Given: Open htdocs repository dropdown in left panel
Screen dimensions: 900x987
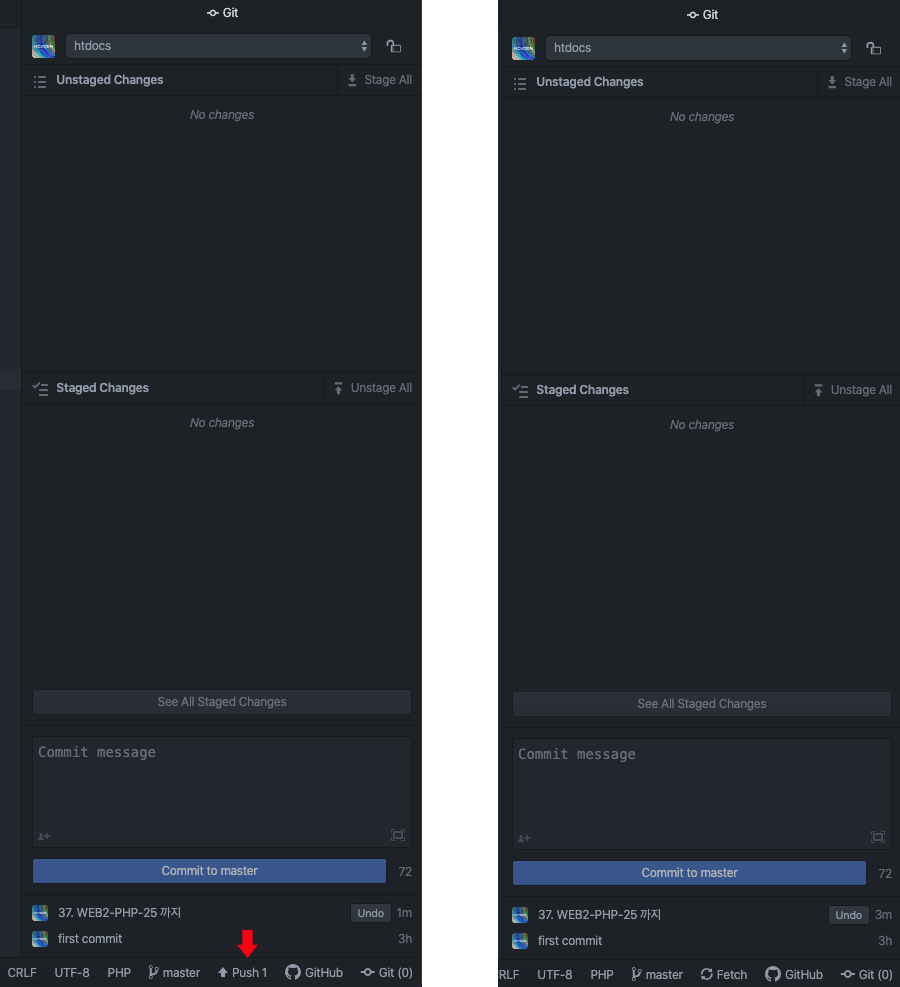Looking at the screenshot, I should (x=218, y=46).
